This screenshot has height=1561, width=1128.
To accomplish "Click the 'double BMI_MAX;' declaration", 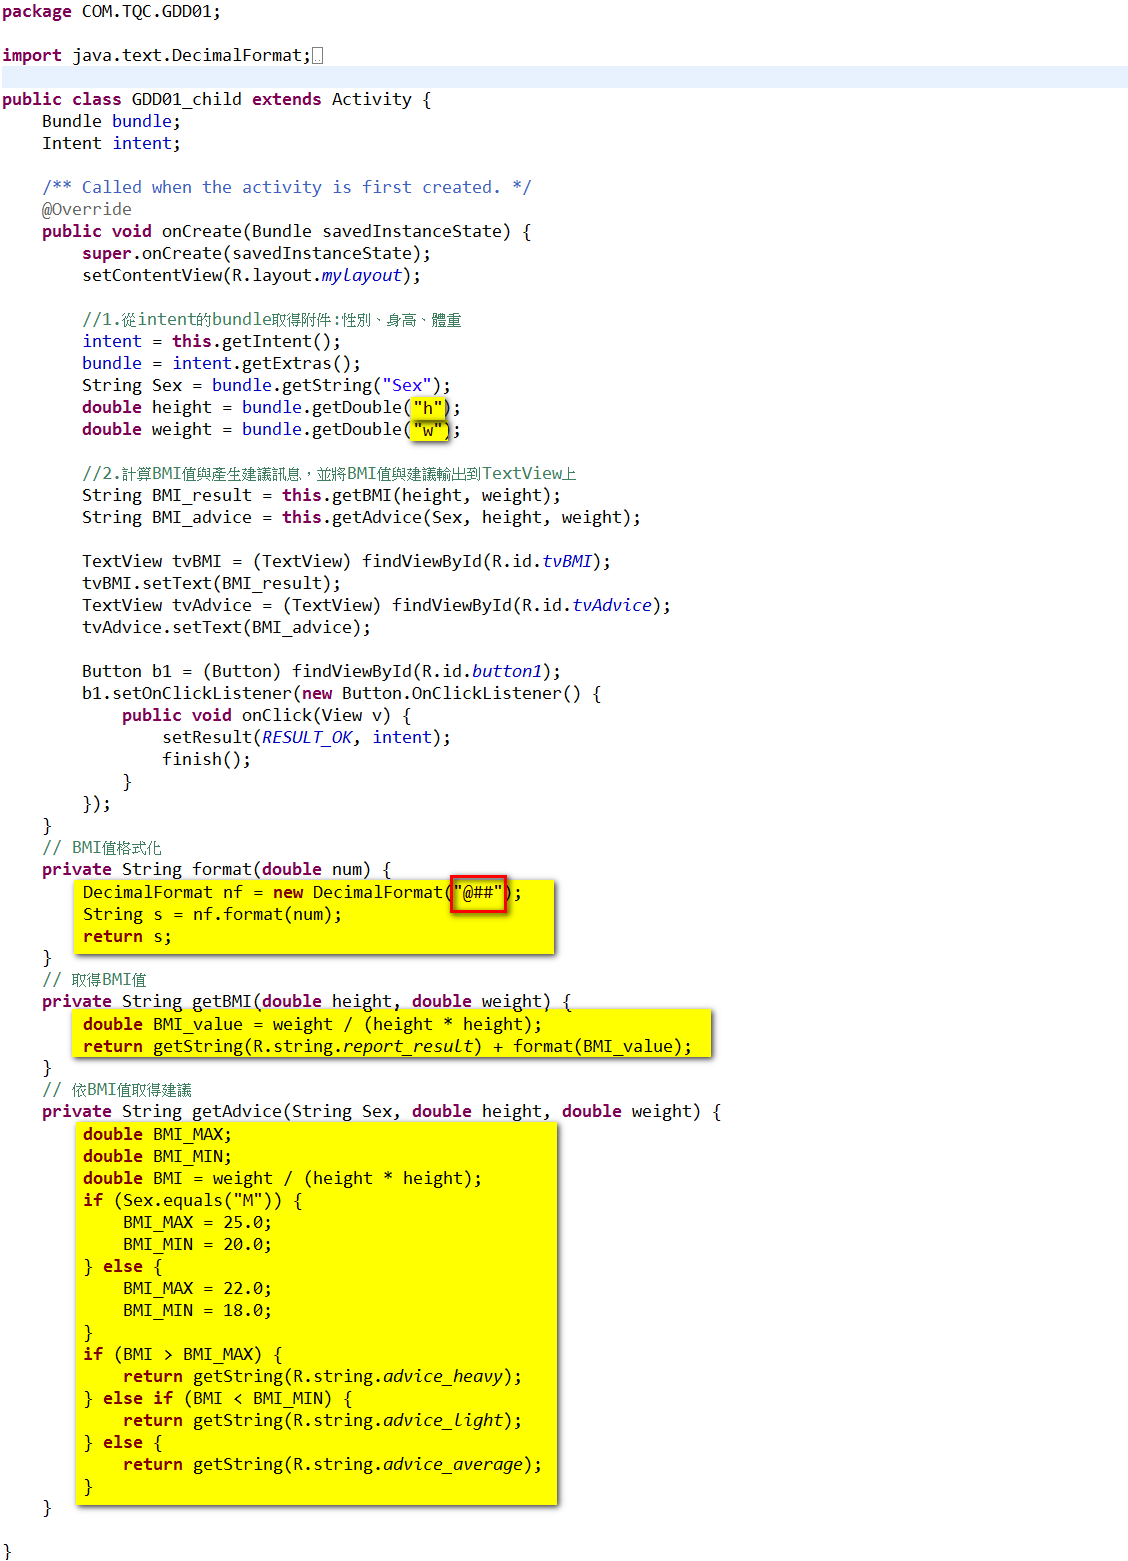I will pyautogui.click(x=157, y=1135).
